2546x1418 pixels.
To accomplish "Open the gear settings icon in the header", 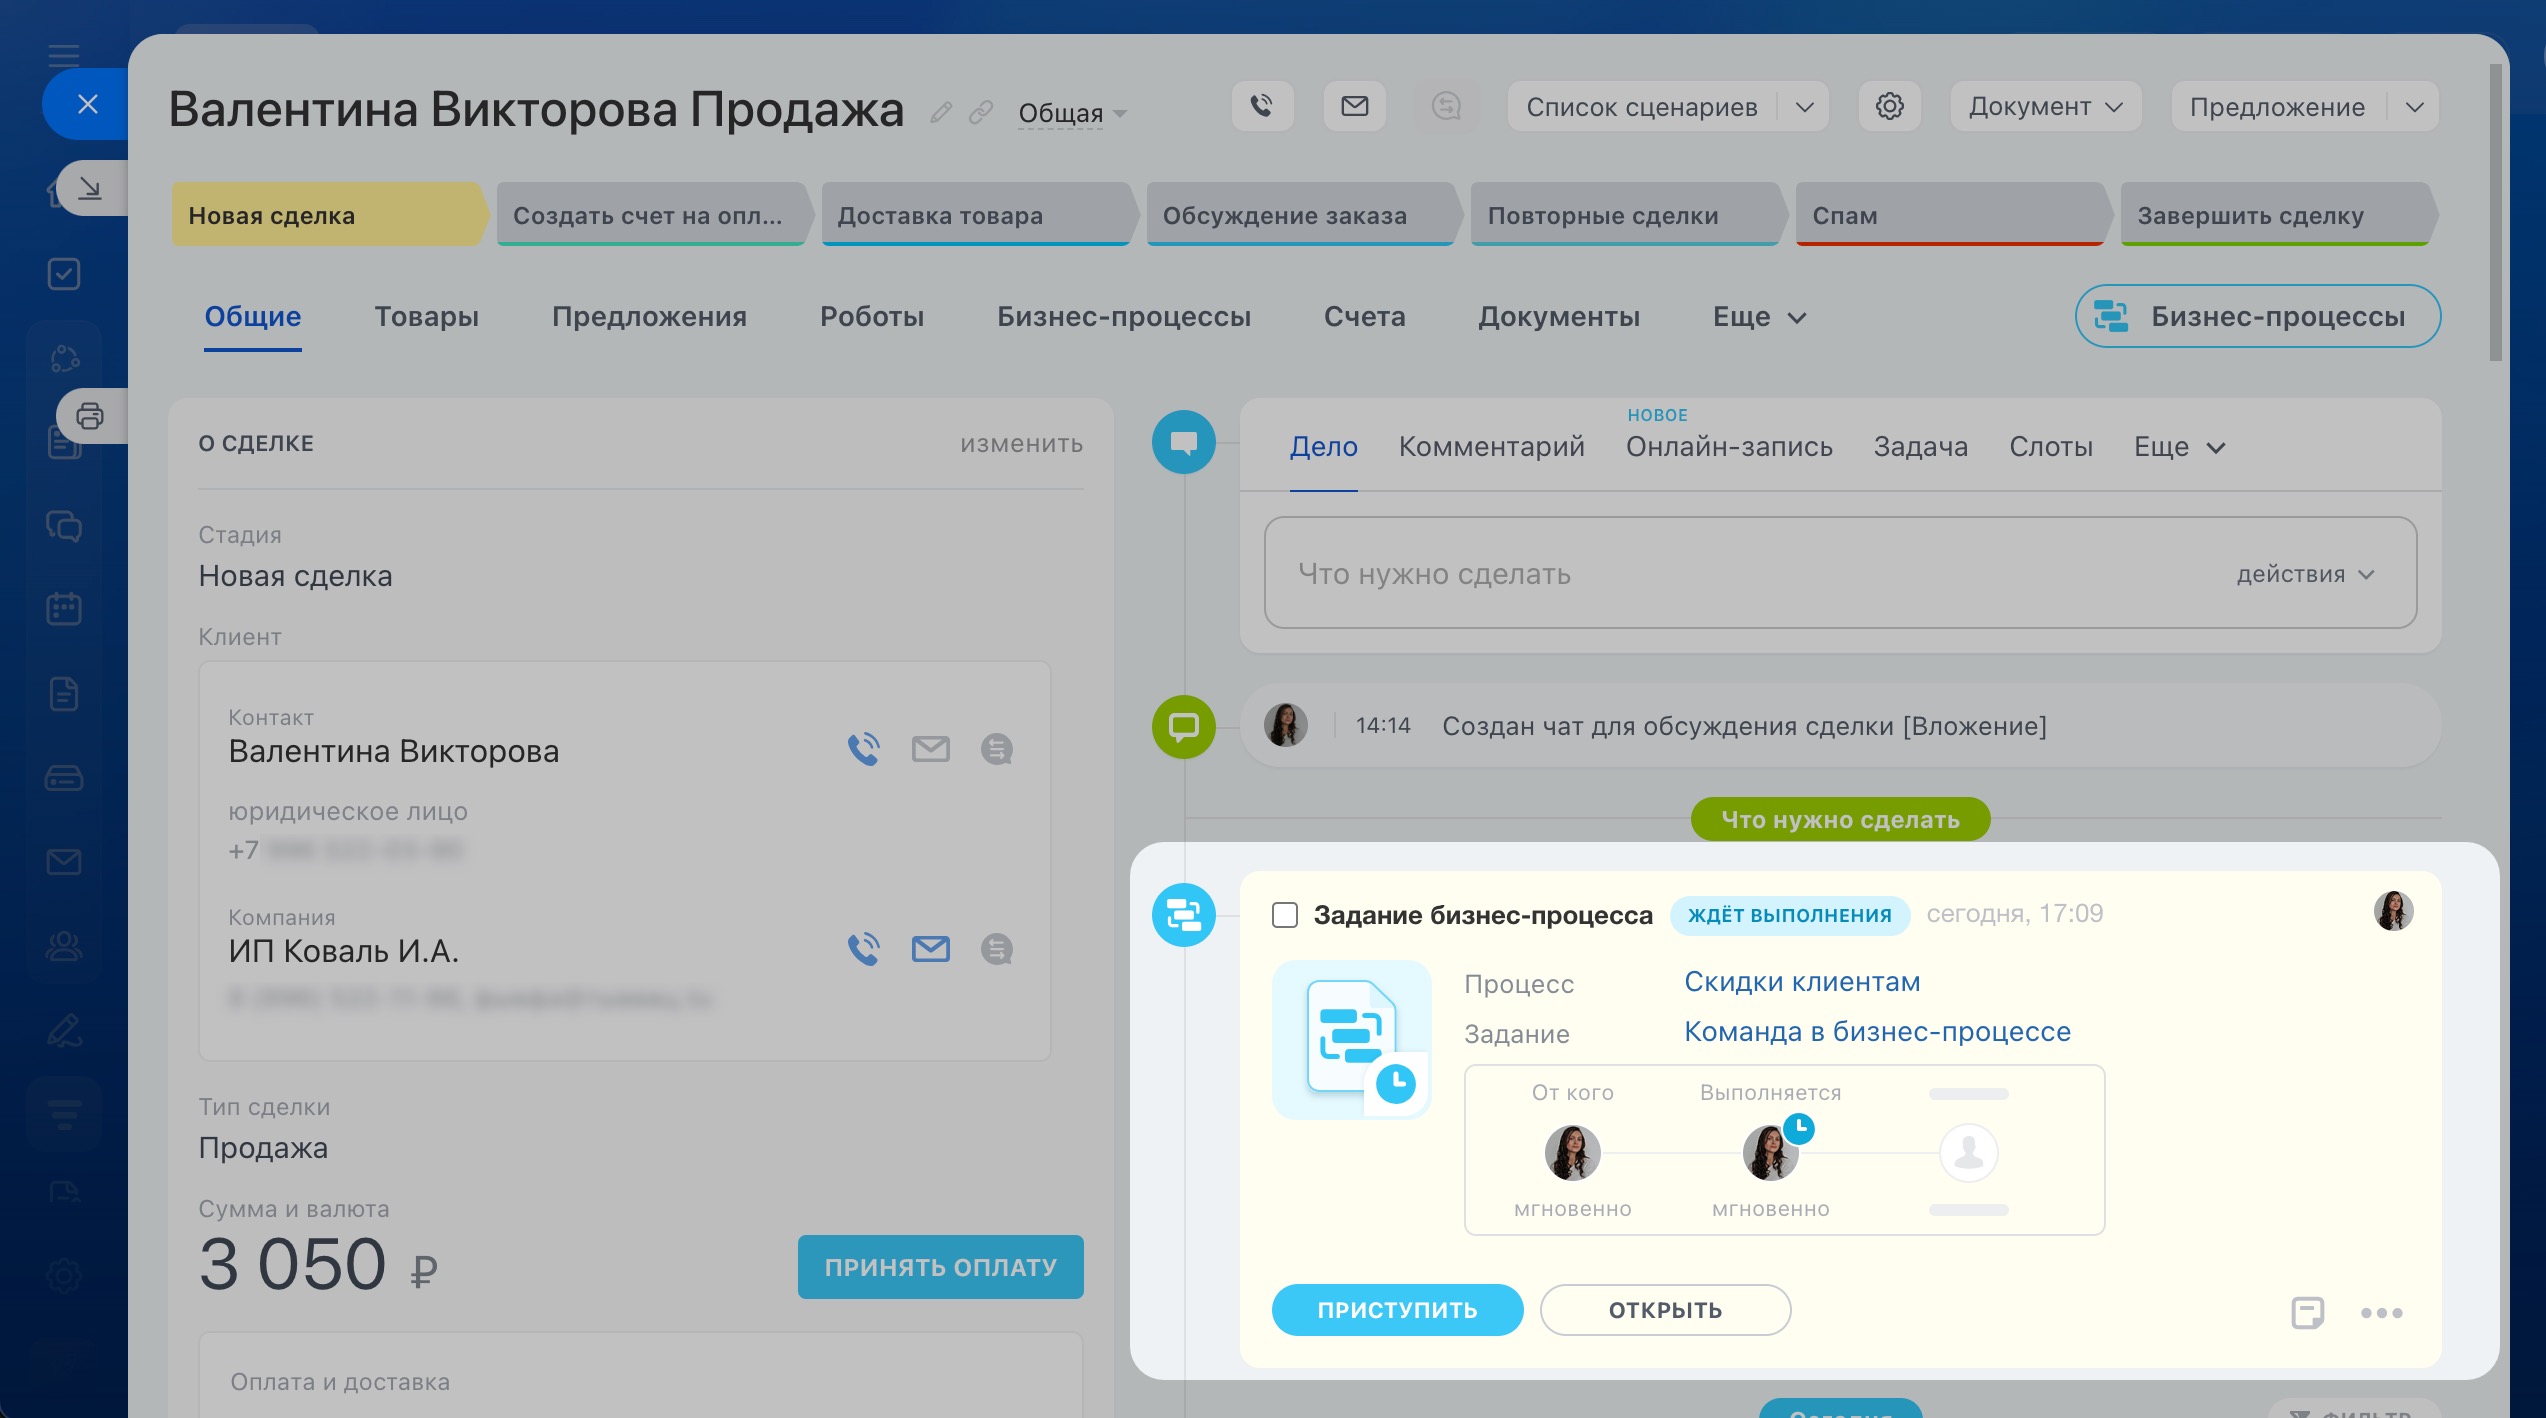I will (x=1889, y=106).
